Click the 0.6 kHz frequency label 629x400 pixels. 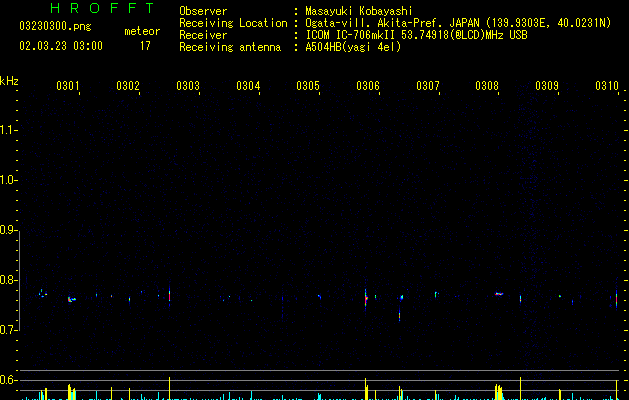coord(8,380)
